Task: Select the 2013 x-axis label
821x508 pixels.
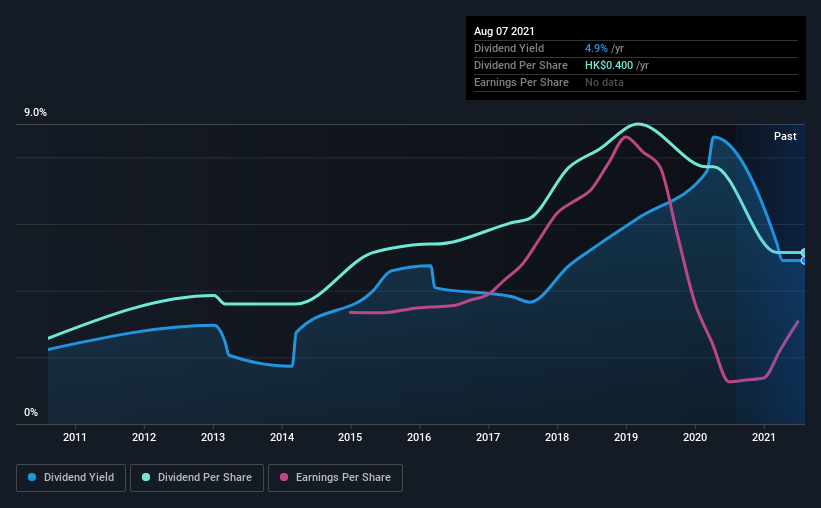Action: coord(213,437)
